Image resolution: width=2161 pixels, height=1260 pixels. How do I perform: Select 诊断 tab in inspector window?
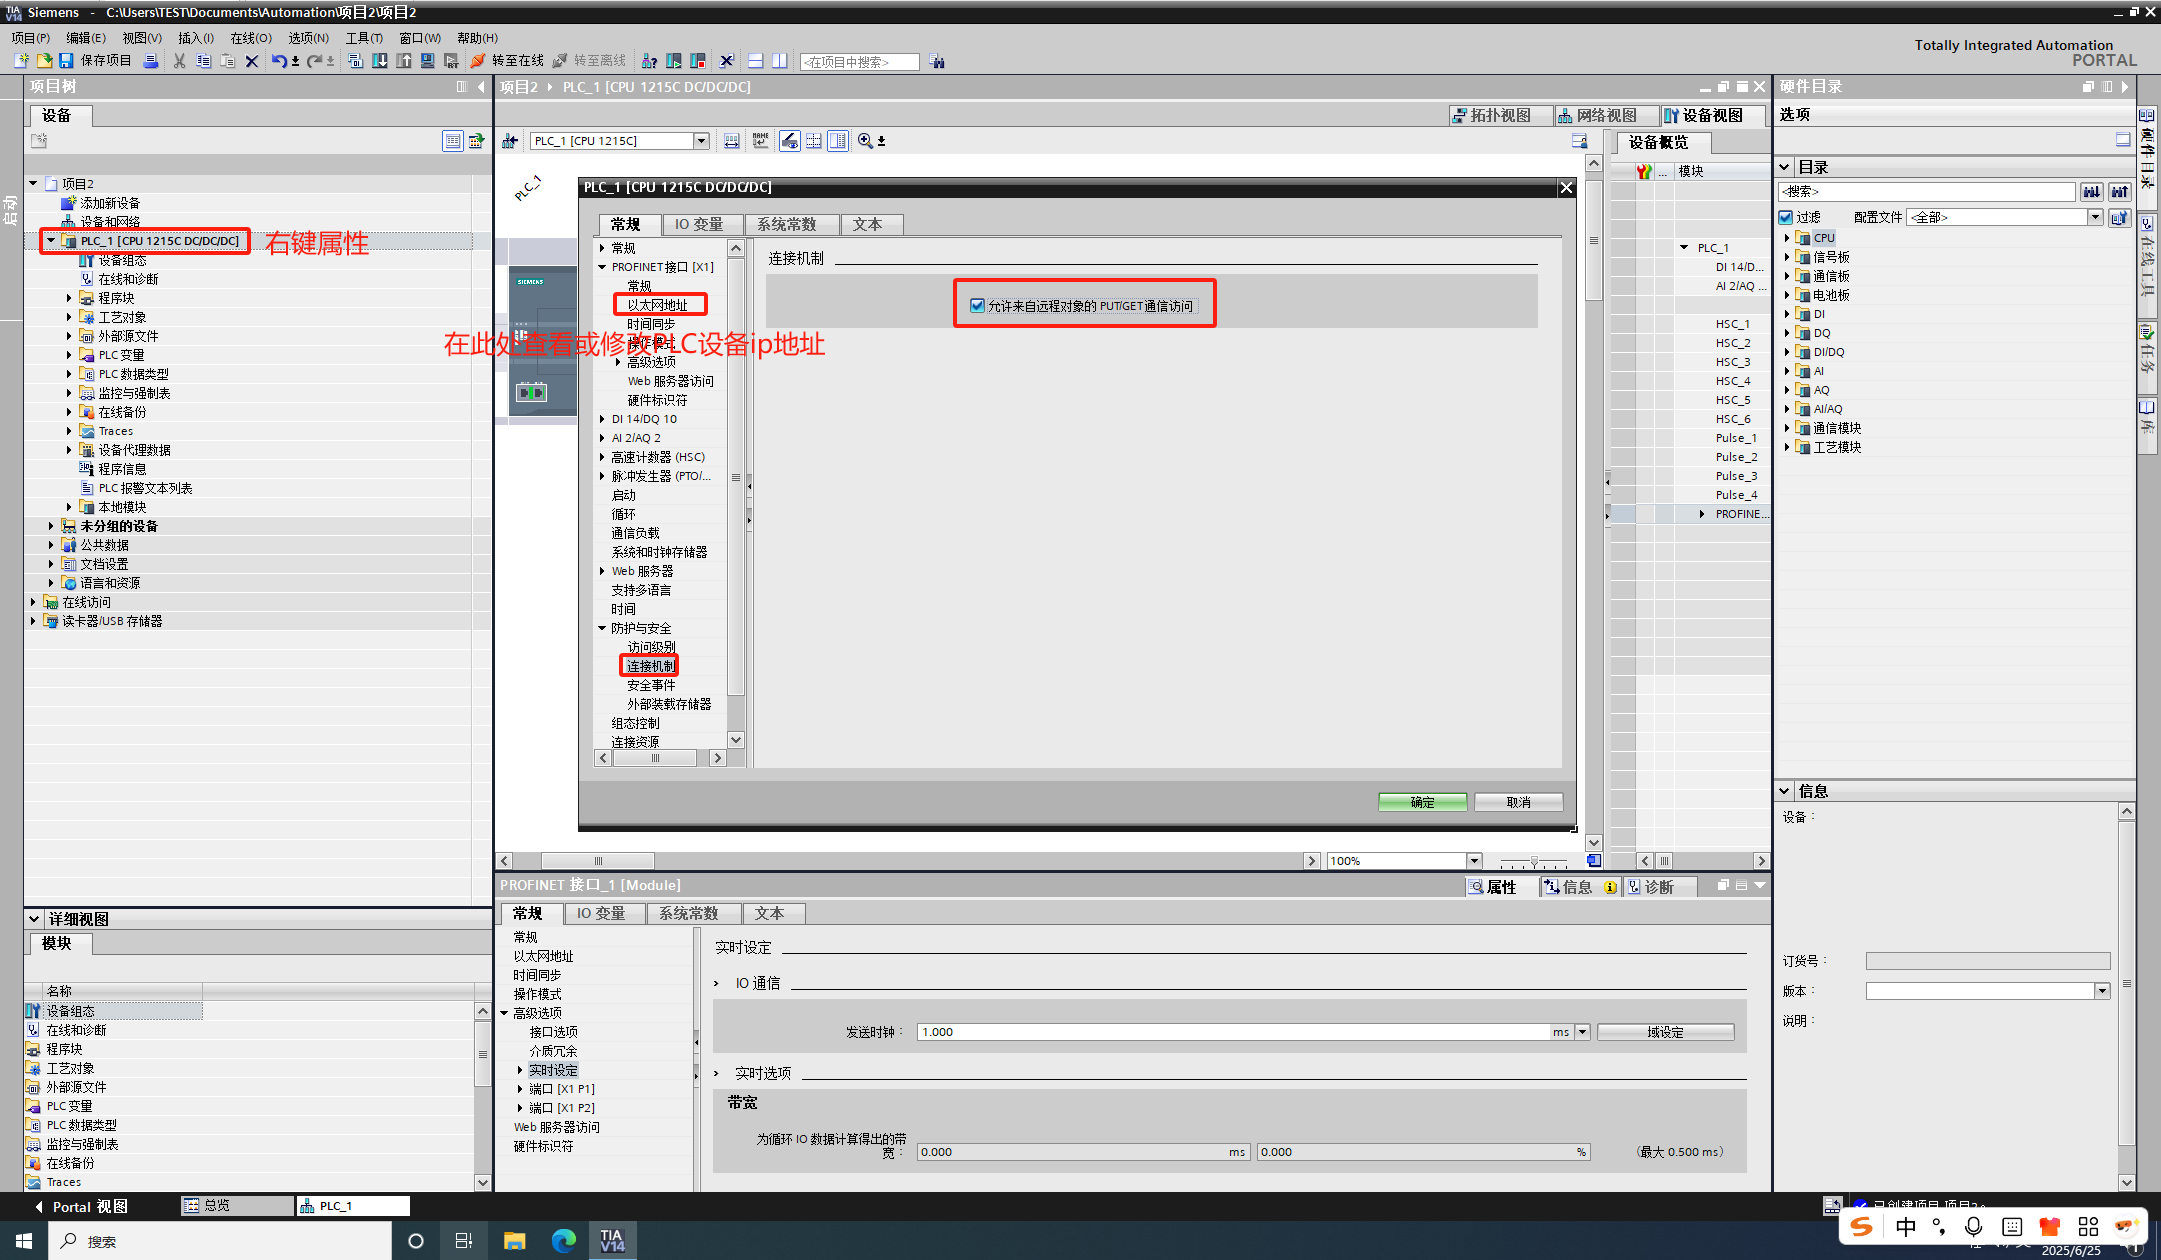coord(1658,887)
